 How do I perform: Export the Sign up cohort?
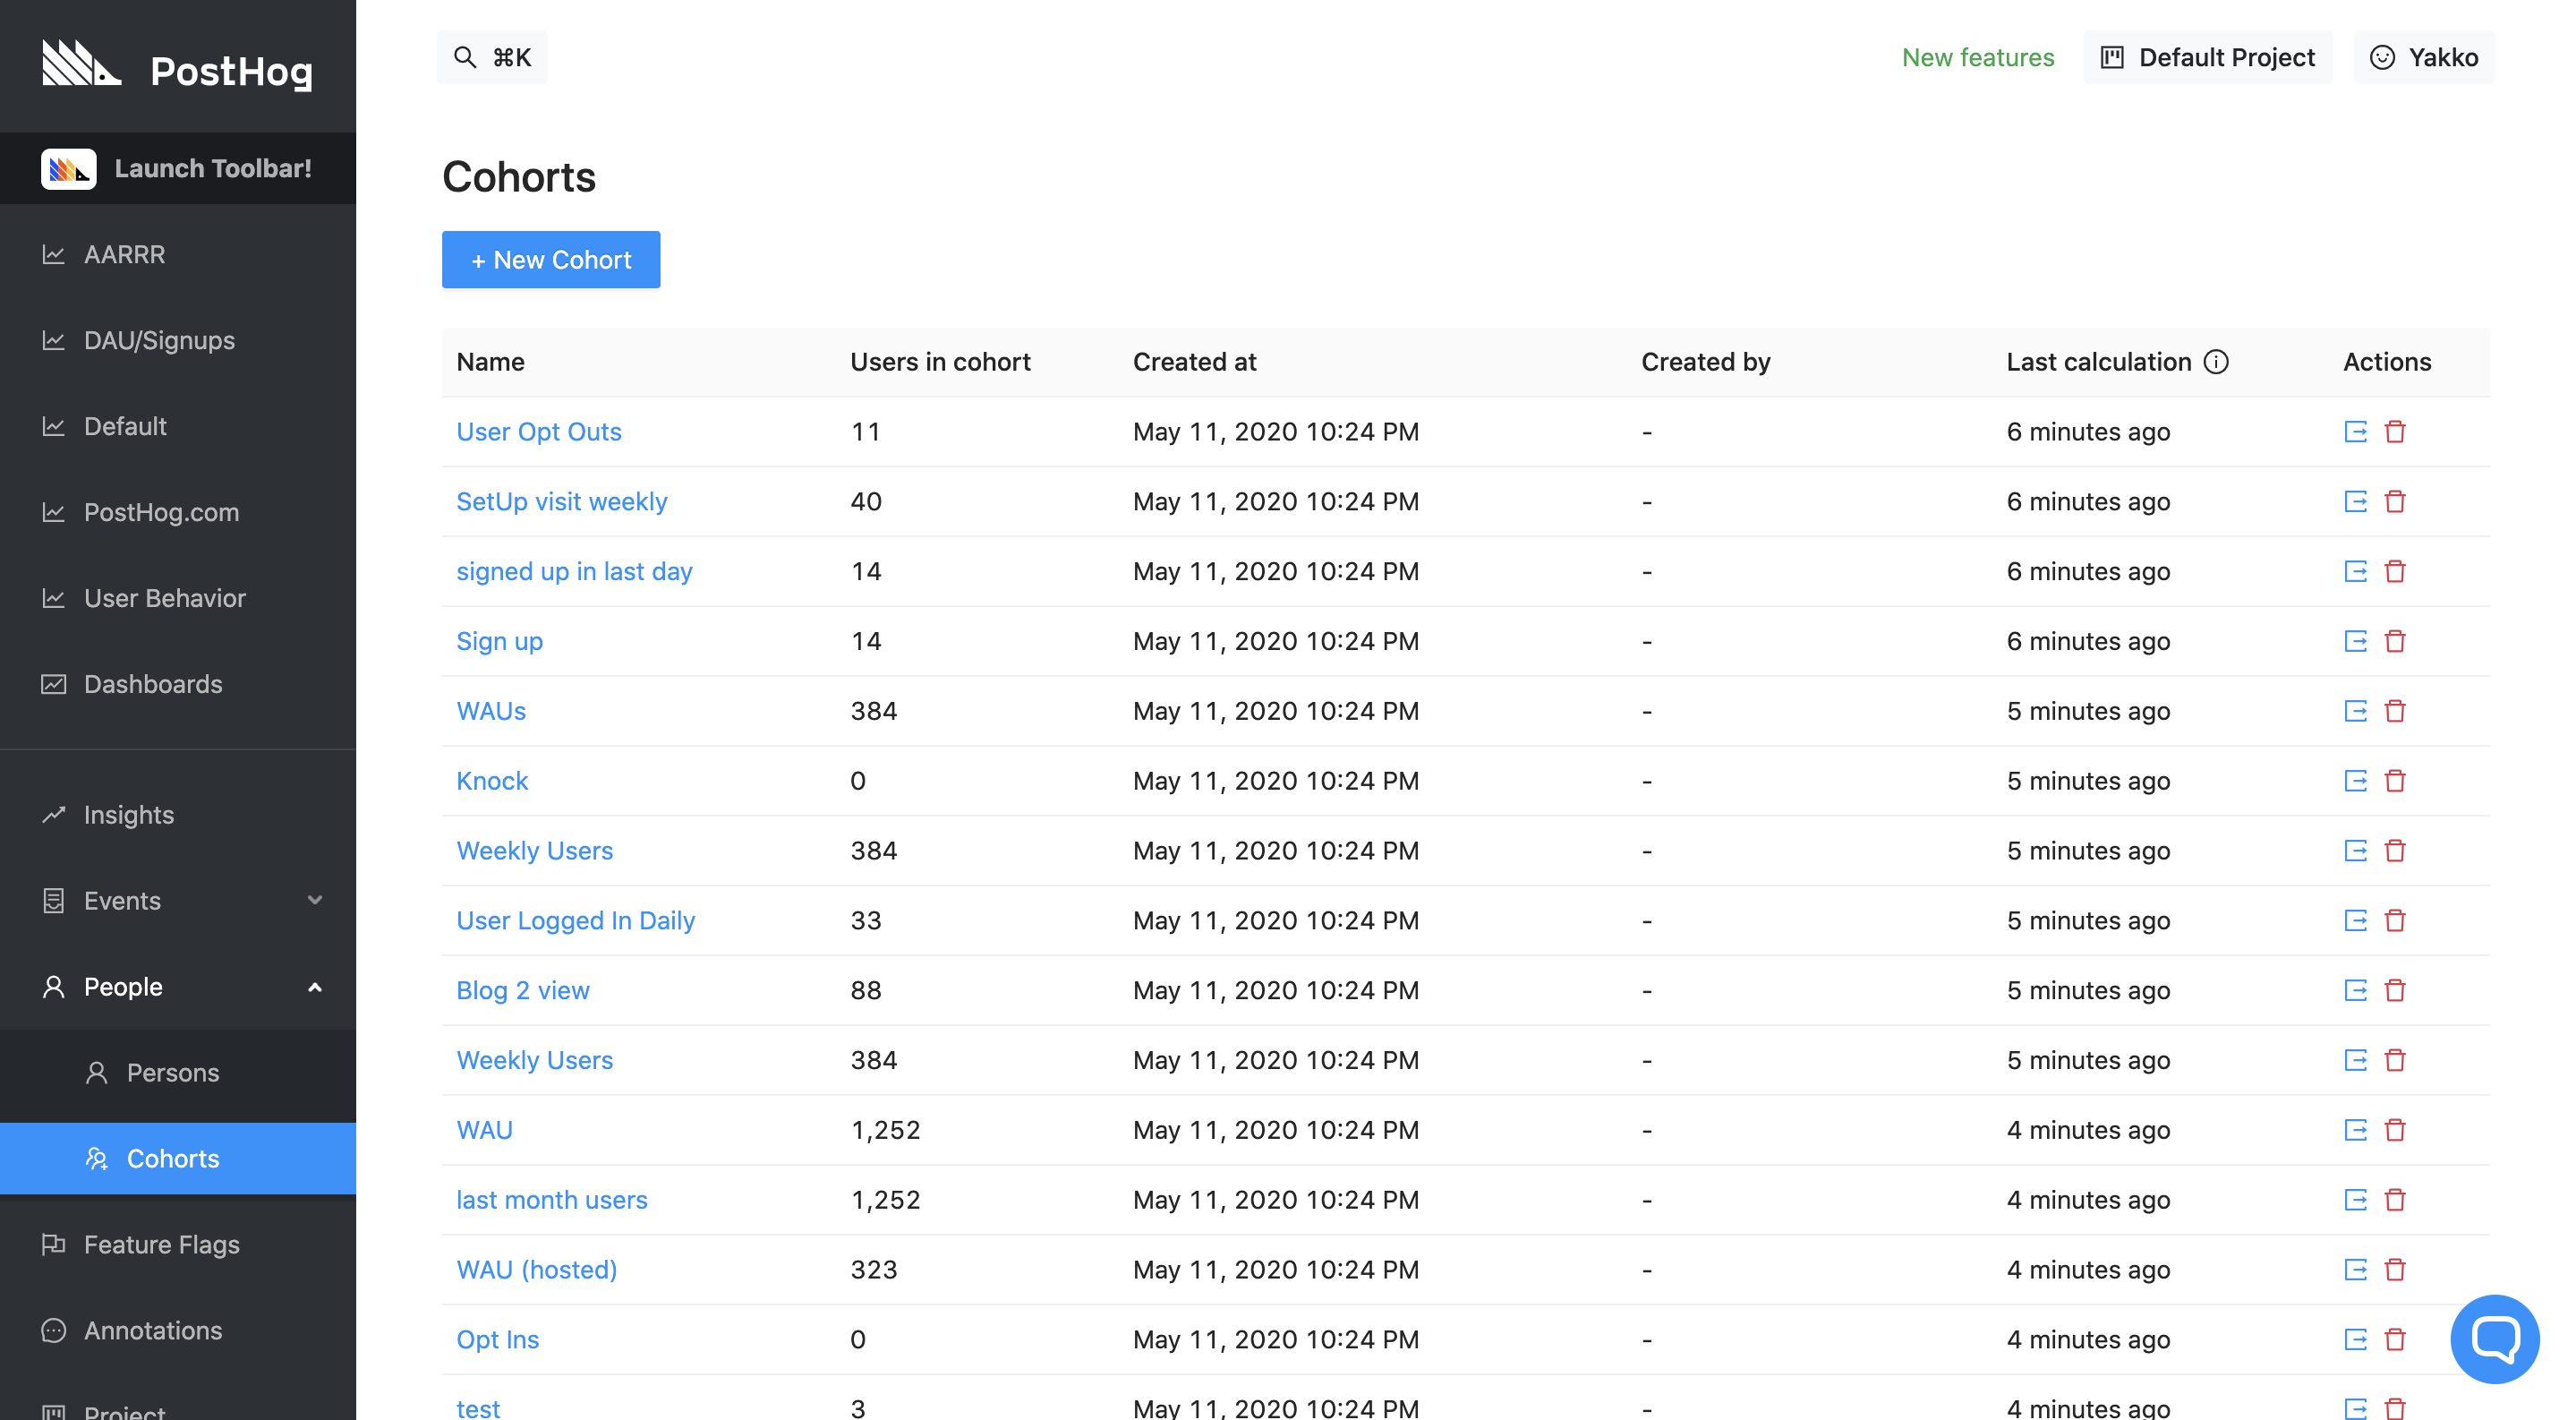(x=2355, y=641)
